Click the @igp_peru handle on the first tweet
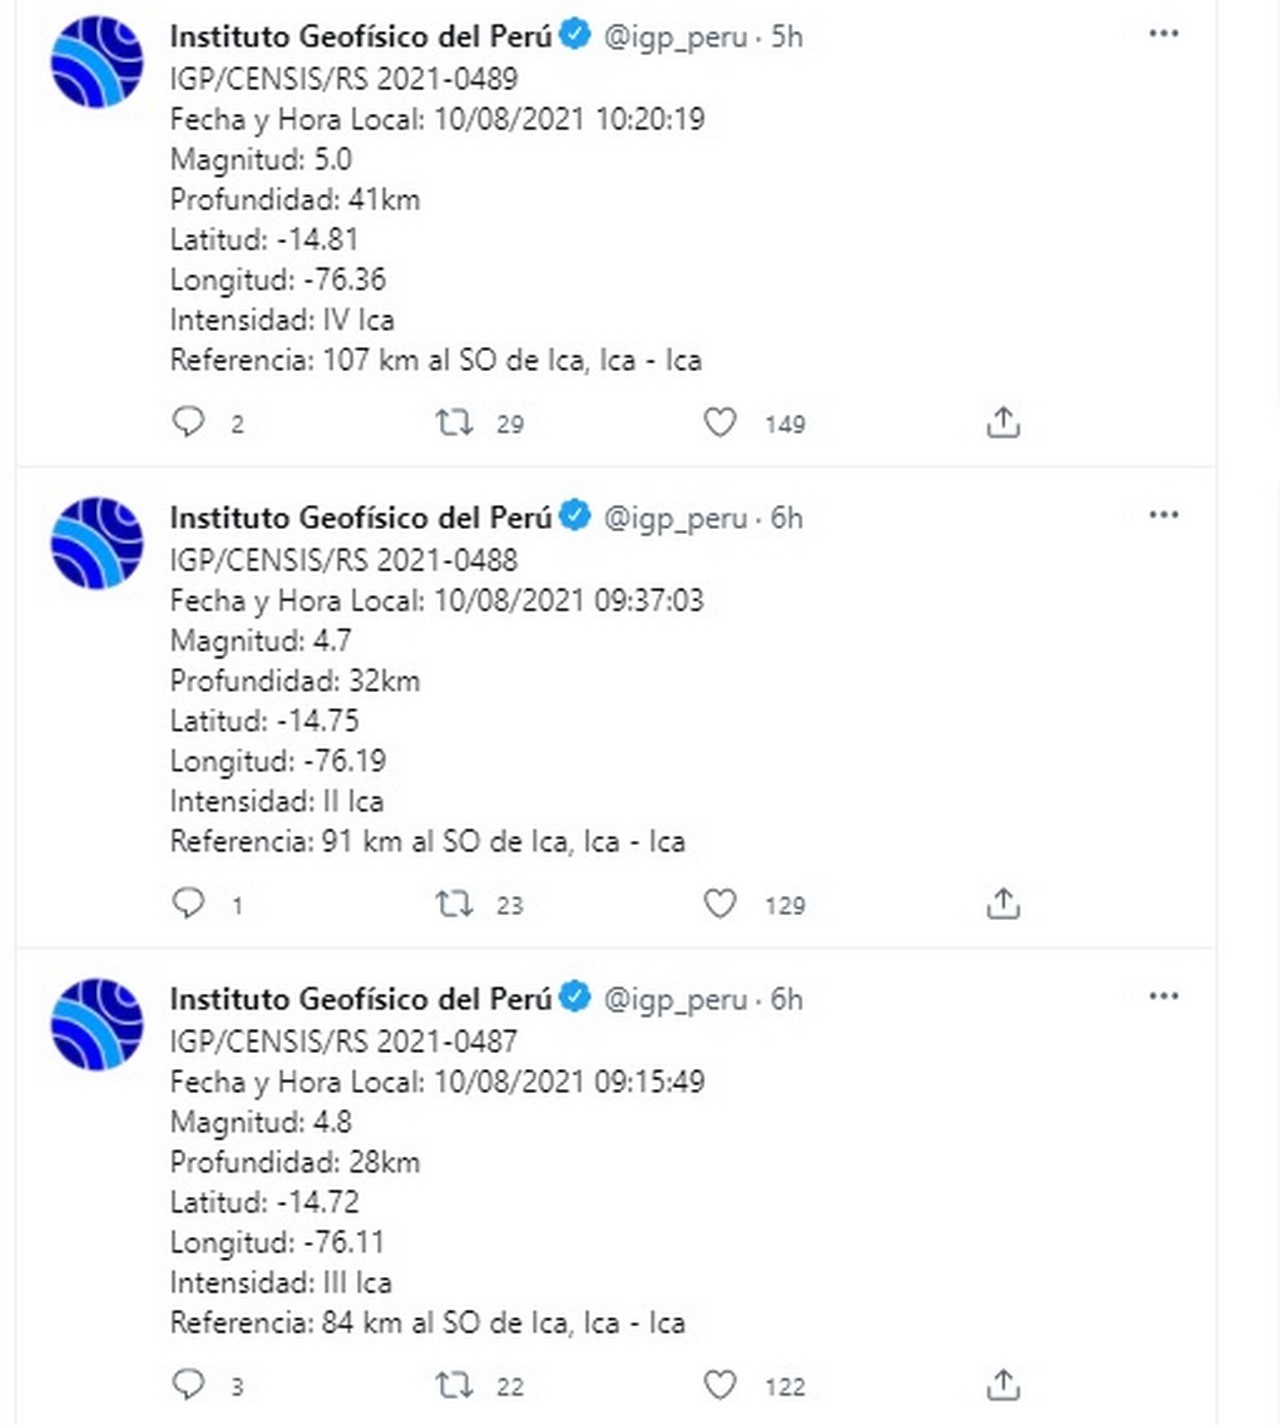1280x1425 pixels. coord(675,37)
